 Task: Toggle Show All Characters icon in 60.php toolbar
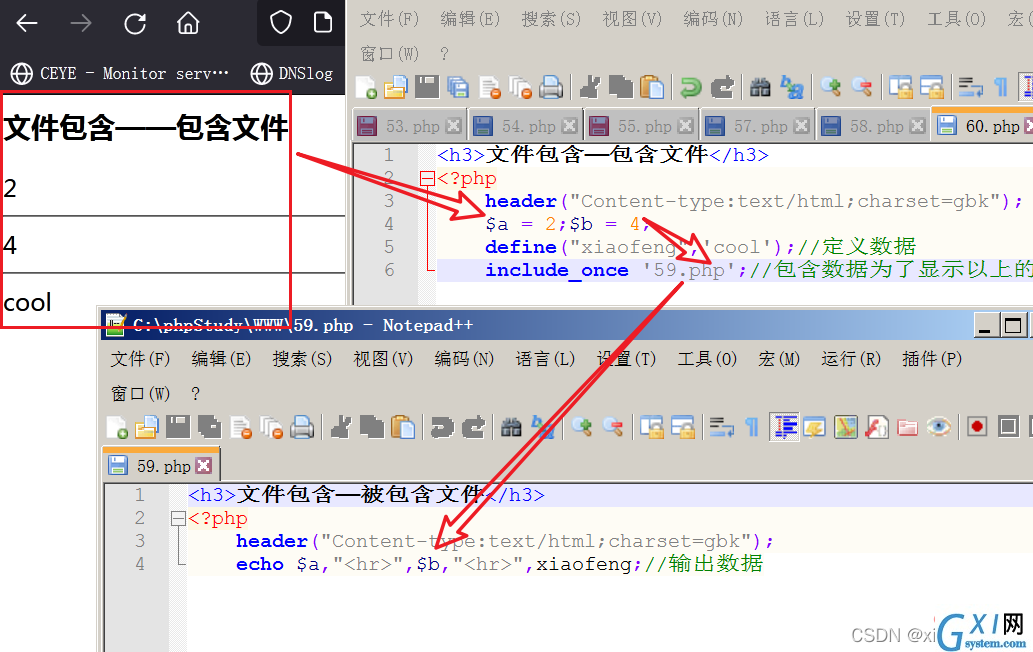(1001, 88)
